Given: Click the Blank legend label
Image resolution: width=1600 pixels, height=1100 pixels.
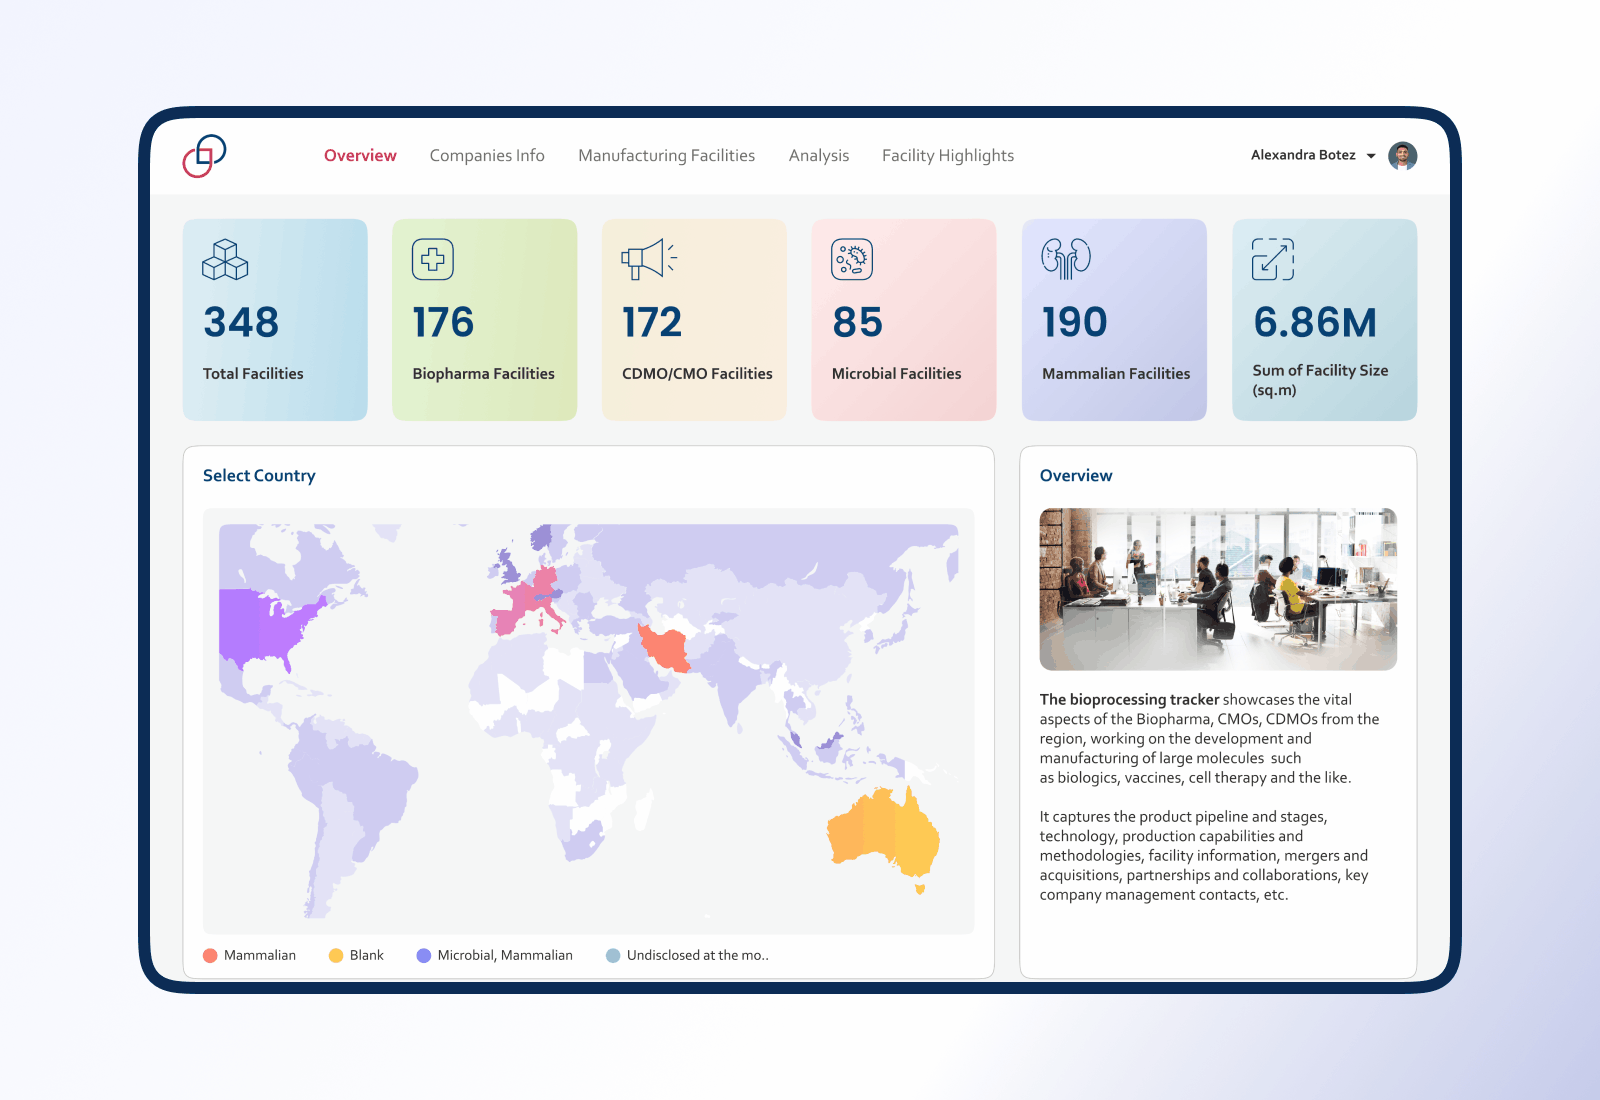Looking at the screenshot, I should click(367, 955).
